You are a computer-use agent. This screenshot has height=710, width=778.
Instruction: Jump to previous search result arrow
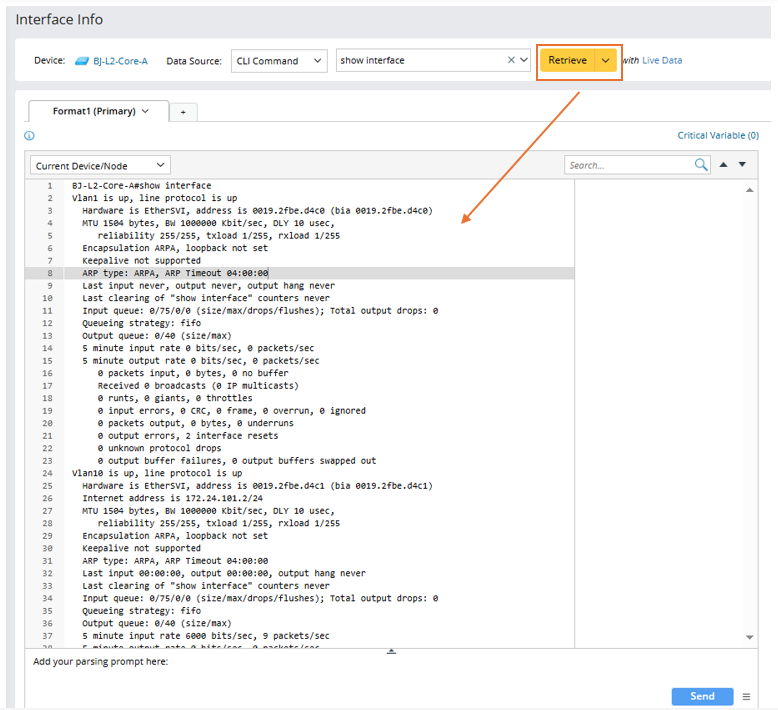(723, 165)
